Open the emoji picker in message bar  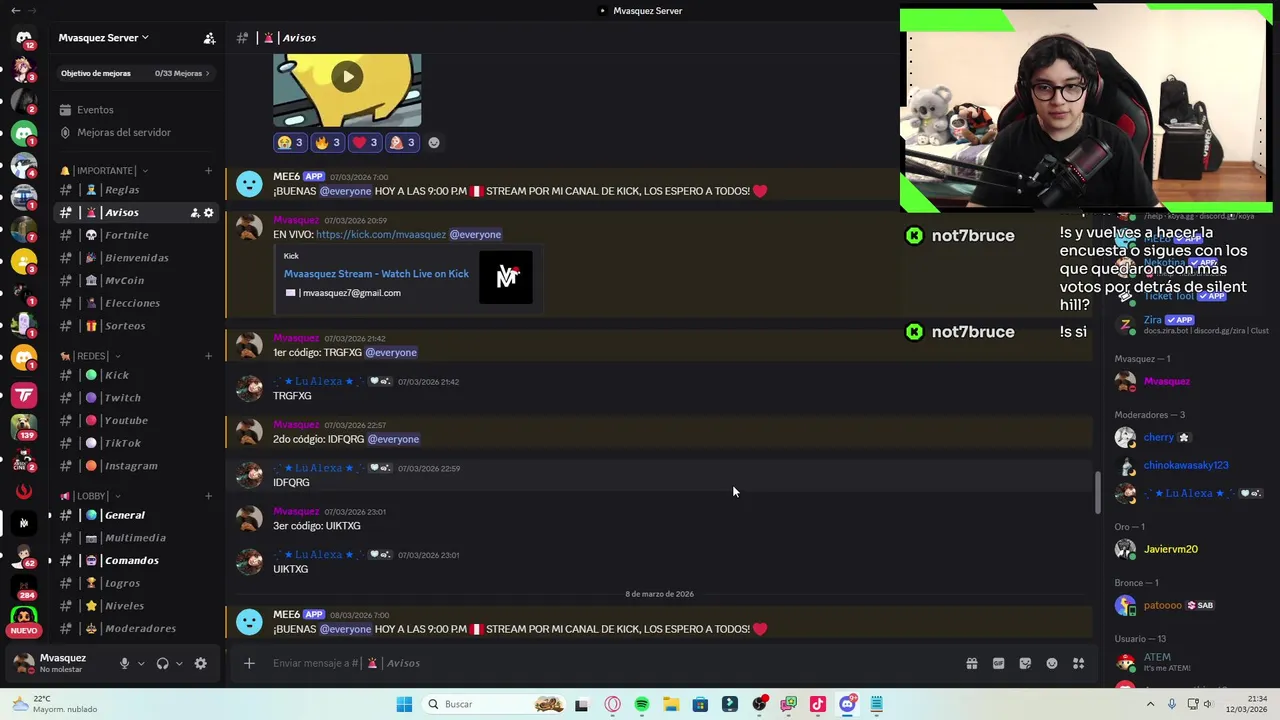click(1052, 663)
